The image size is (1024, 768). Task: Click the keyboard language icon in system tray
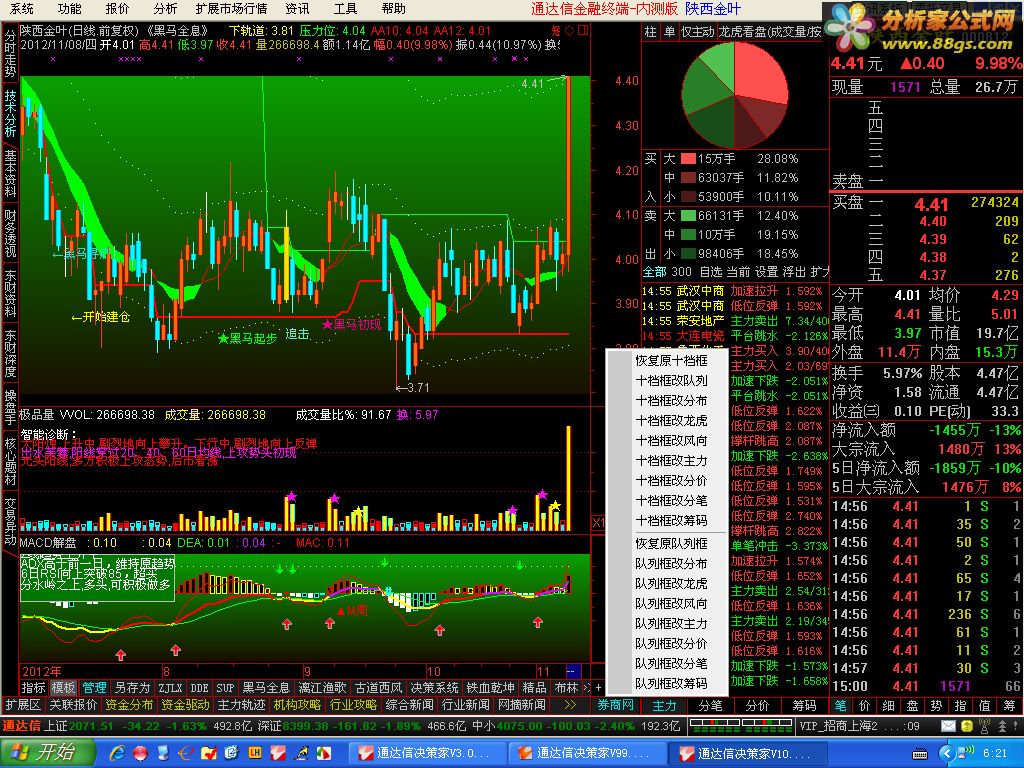[920, 753]
